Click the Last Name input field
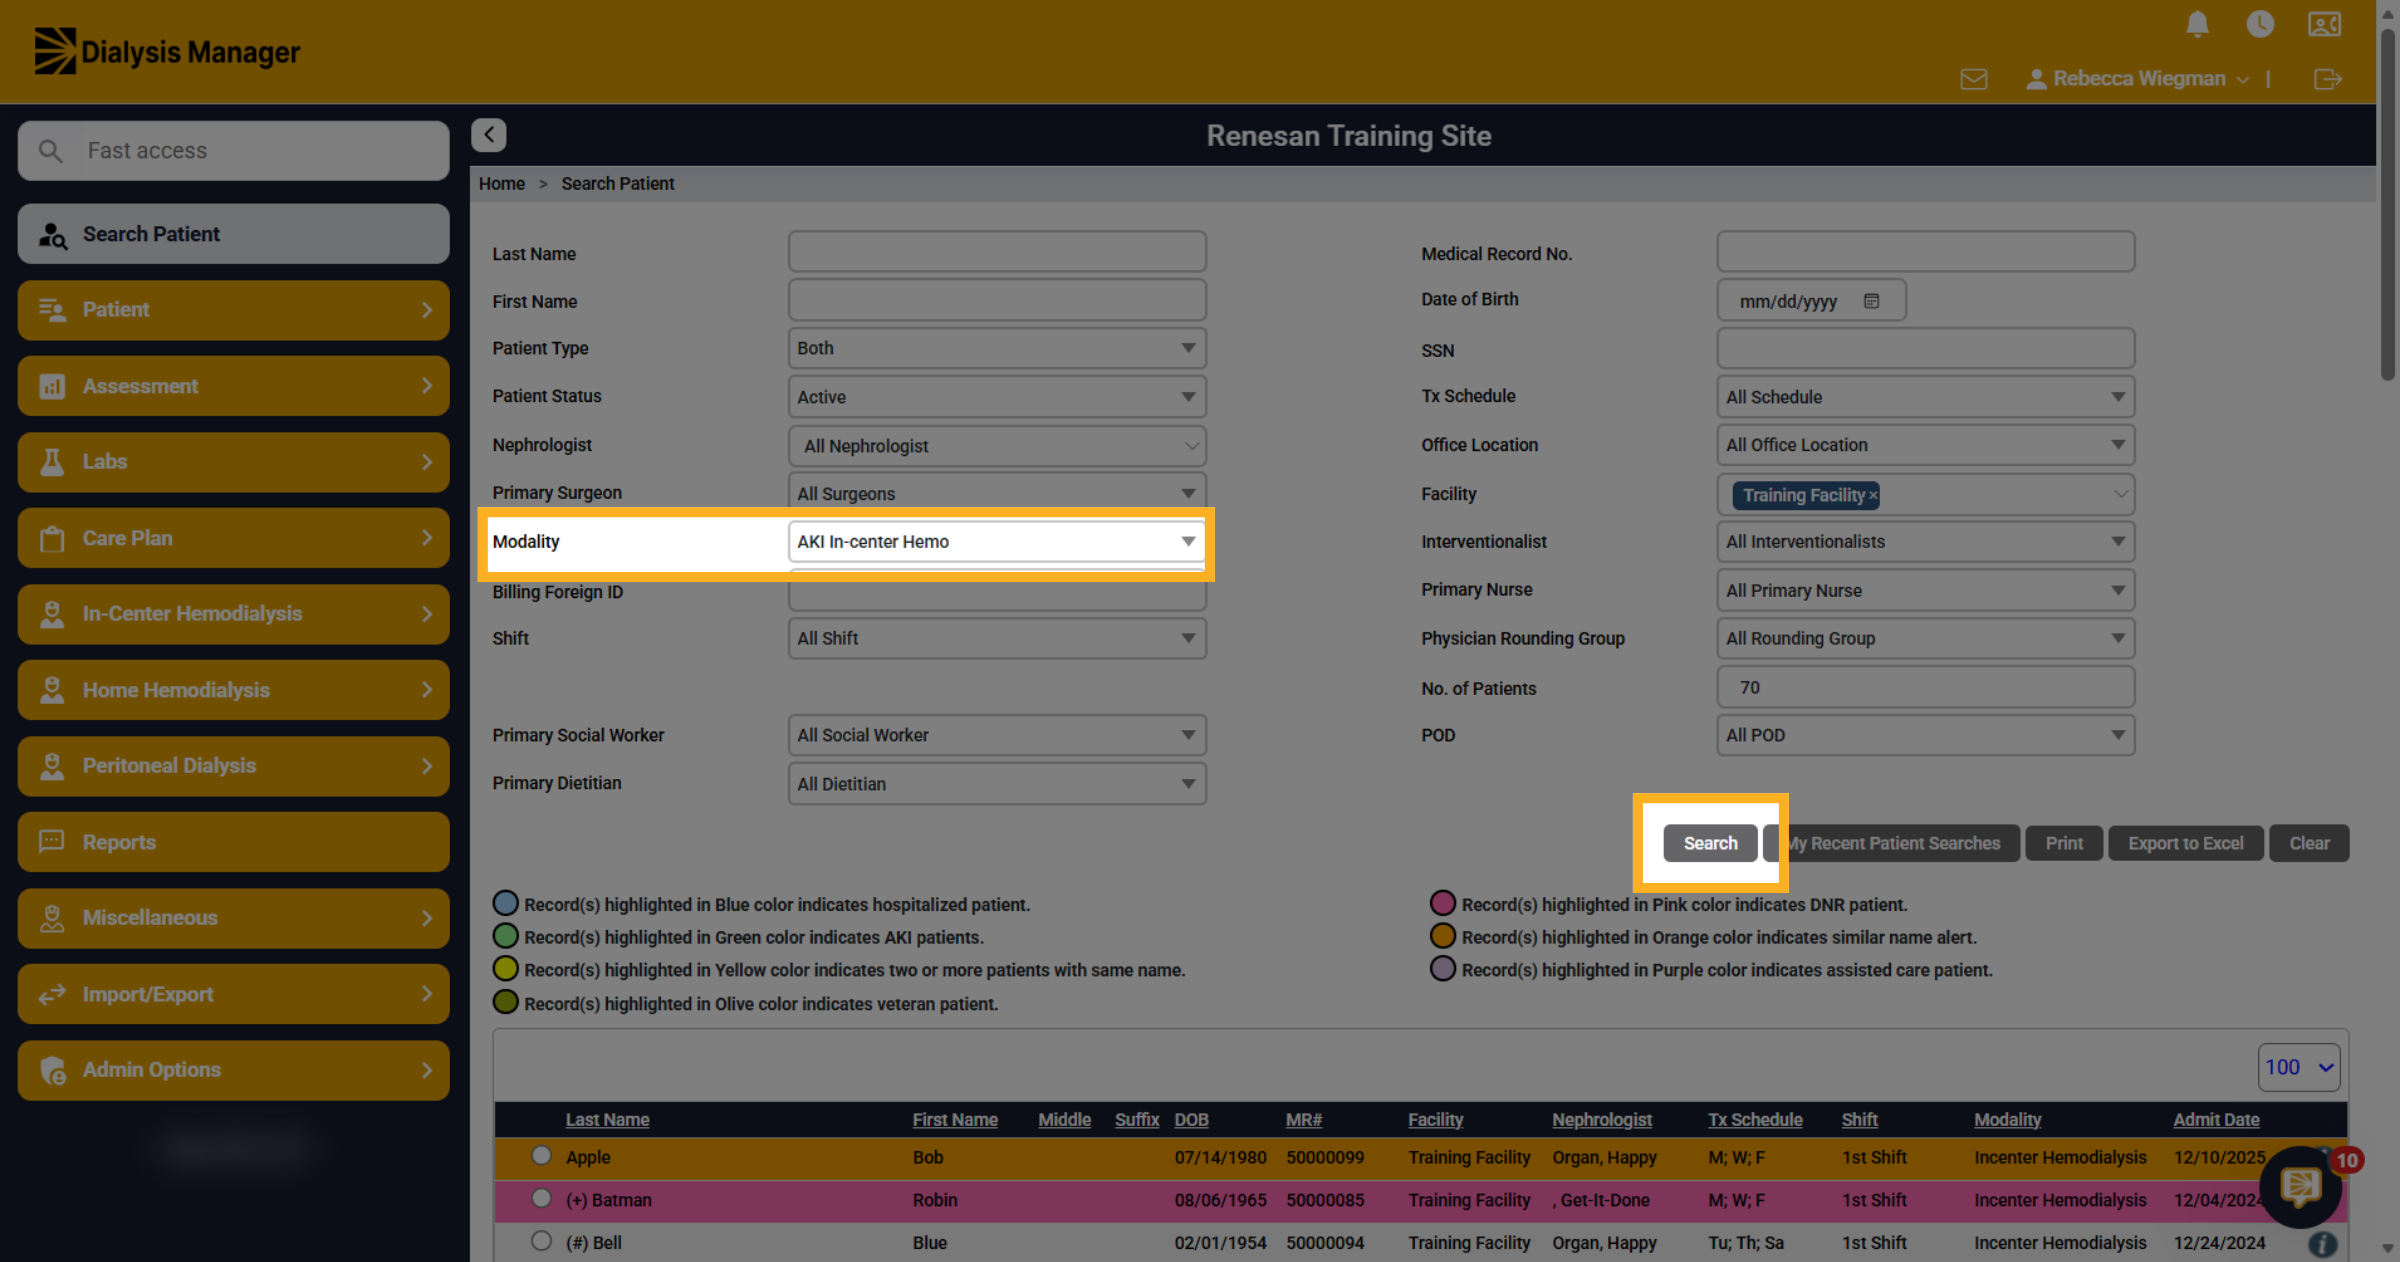The image size is (2400, 1262). [x=997, y=252]
